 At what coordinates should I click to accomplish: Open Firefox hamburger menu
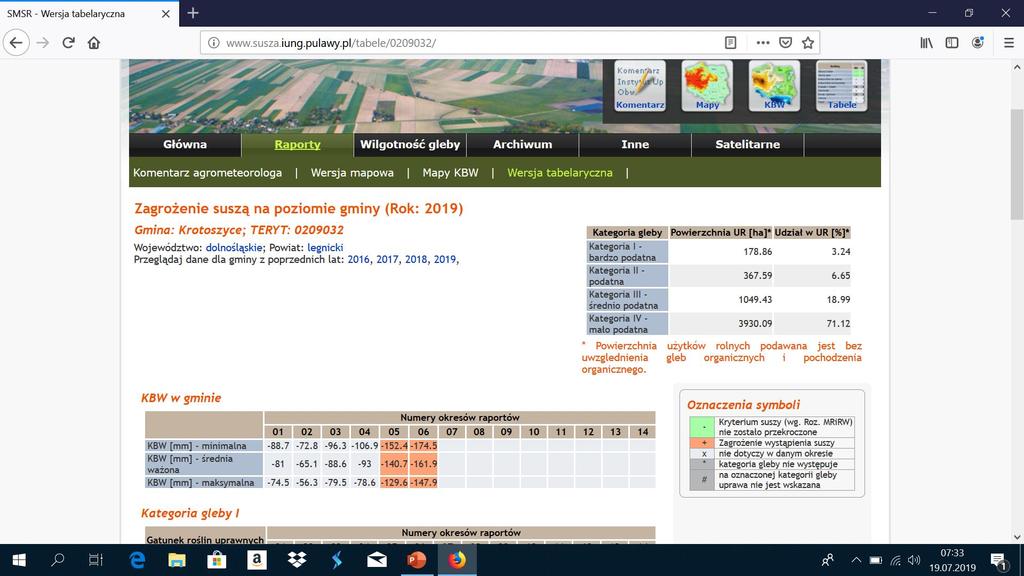[1009, 43]
